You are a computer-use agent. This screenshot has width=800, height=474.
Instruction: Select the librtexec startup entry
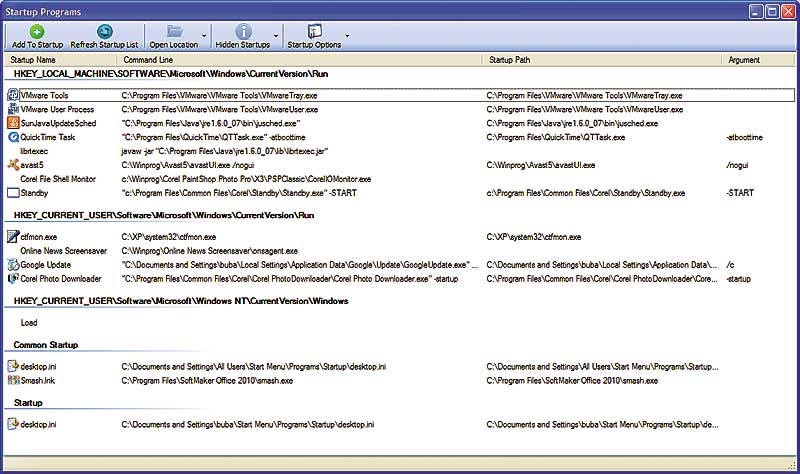(x=34, y=151)
